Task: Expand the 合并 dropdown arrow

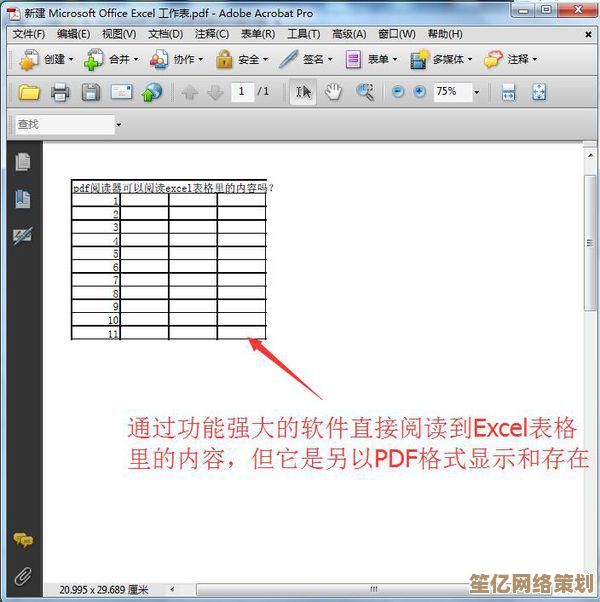Action: tap(136, 60)
